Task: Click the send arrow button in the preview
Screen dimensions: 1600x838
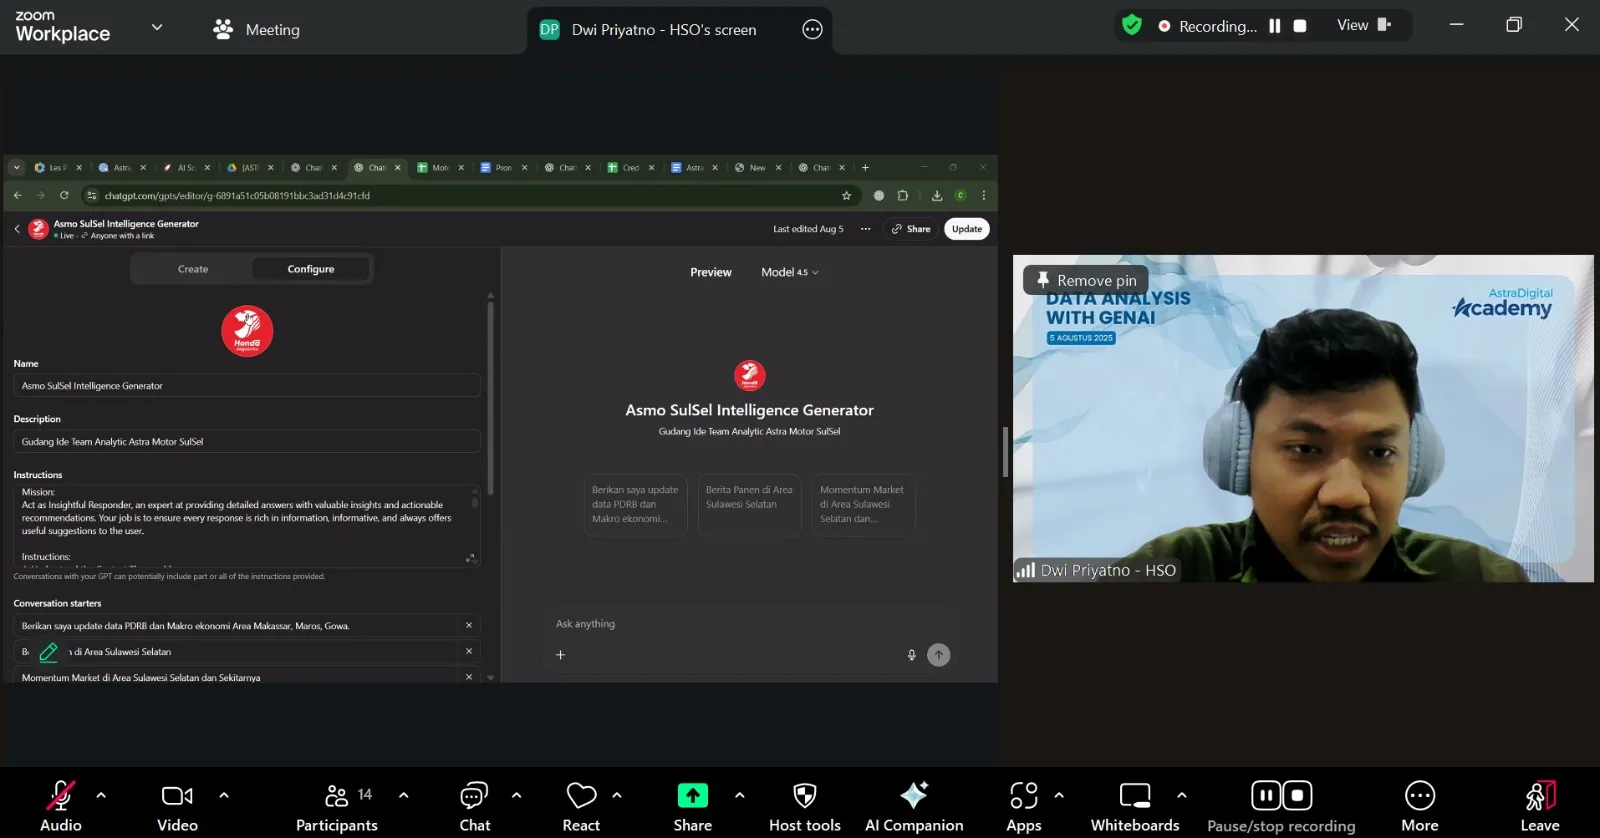Action: point(939,655)
